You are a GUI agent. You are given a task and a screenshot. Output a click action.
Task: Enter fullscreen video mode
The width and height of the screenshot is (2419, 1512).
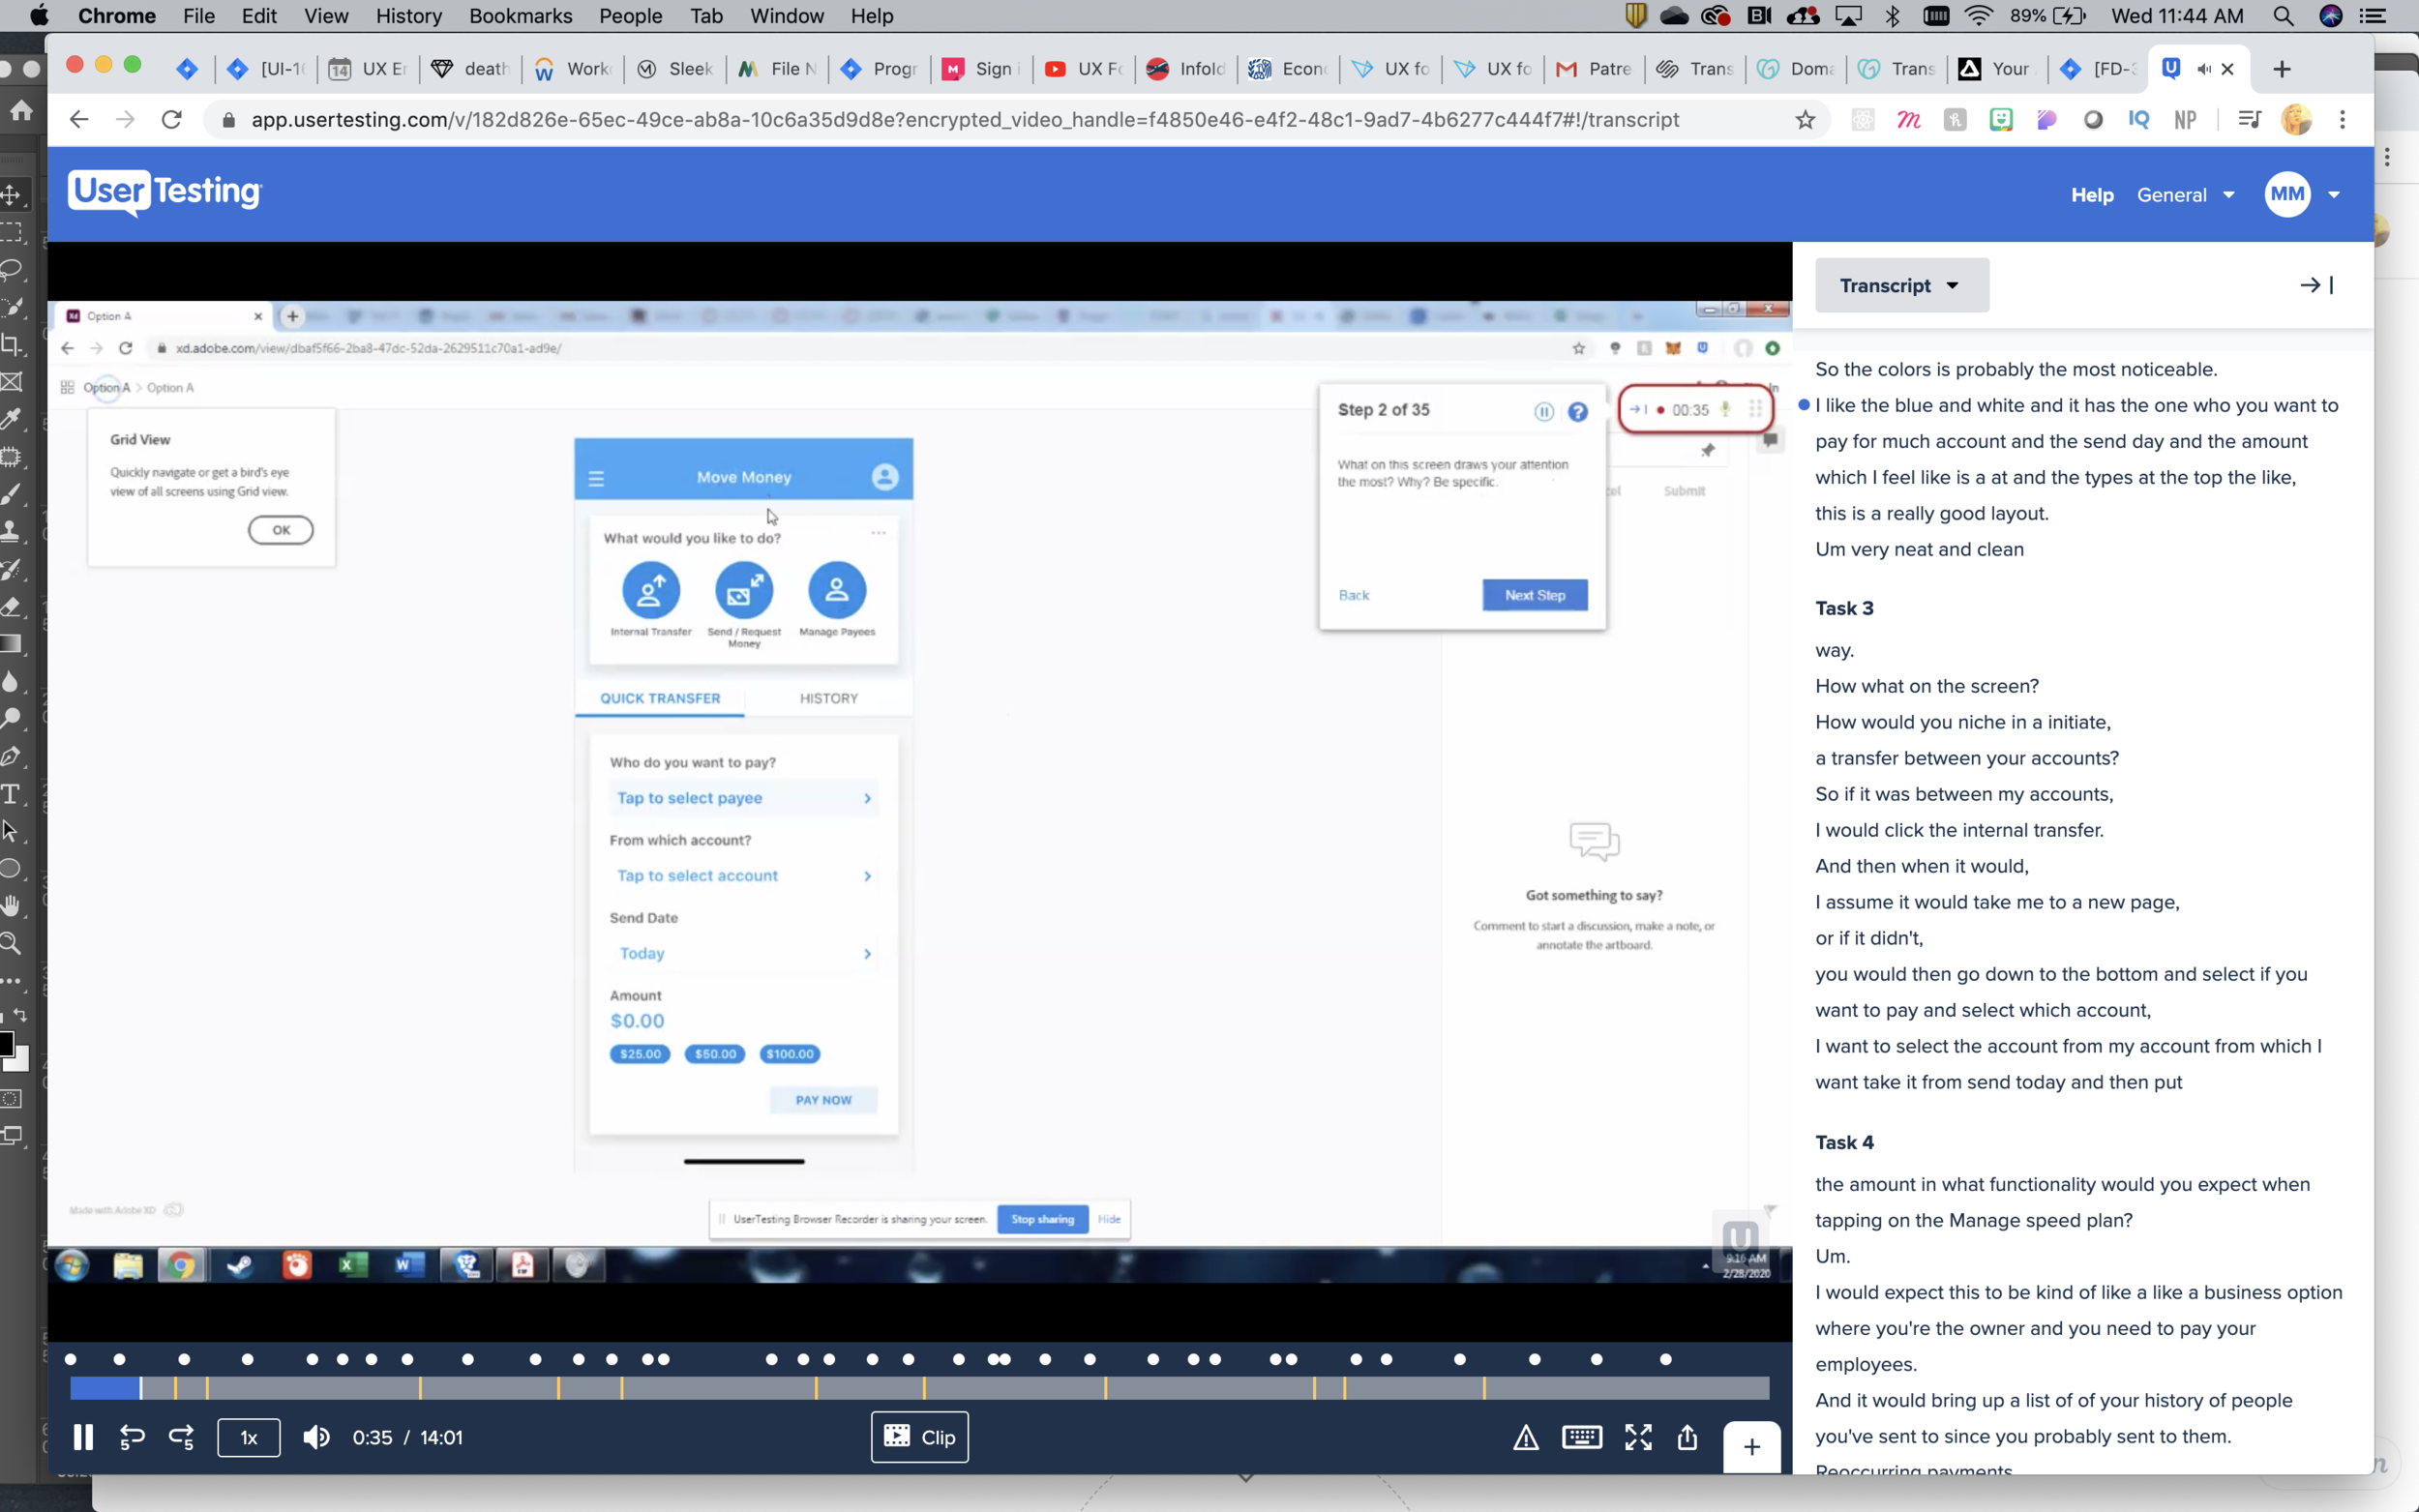[x=1638, y=1437]
